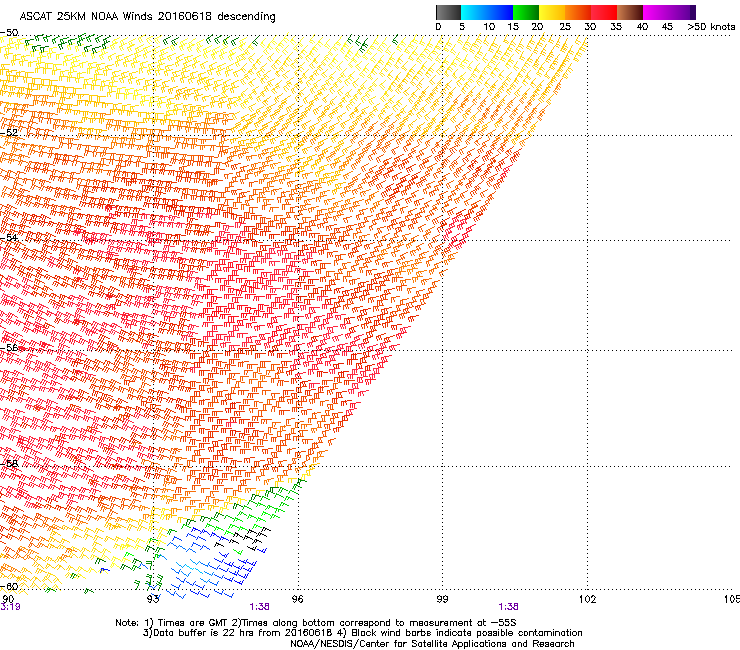Select the green 15-20 knots legend swatch
Screen dimensions: 740x650
coord(526,12)
